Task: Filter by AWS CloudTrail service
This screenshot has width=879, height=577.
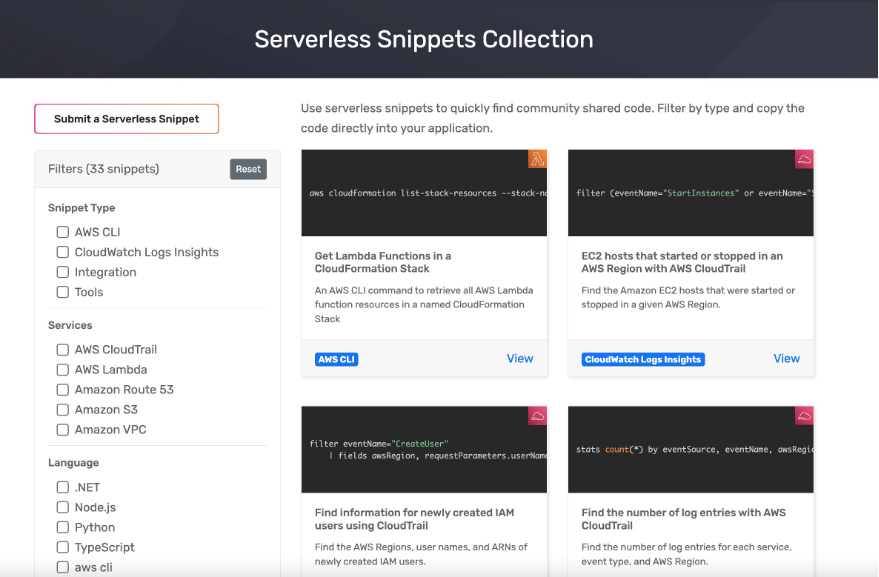Action: point(63,350)
